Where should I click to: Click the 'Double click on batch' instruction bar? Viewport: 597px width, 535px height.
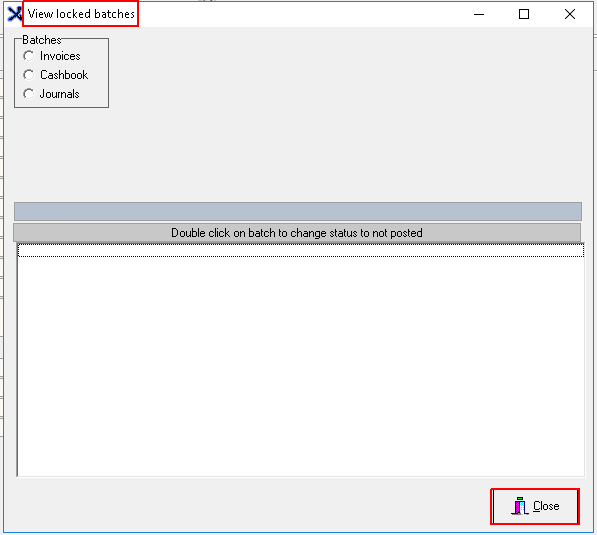[297, 233]
